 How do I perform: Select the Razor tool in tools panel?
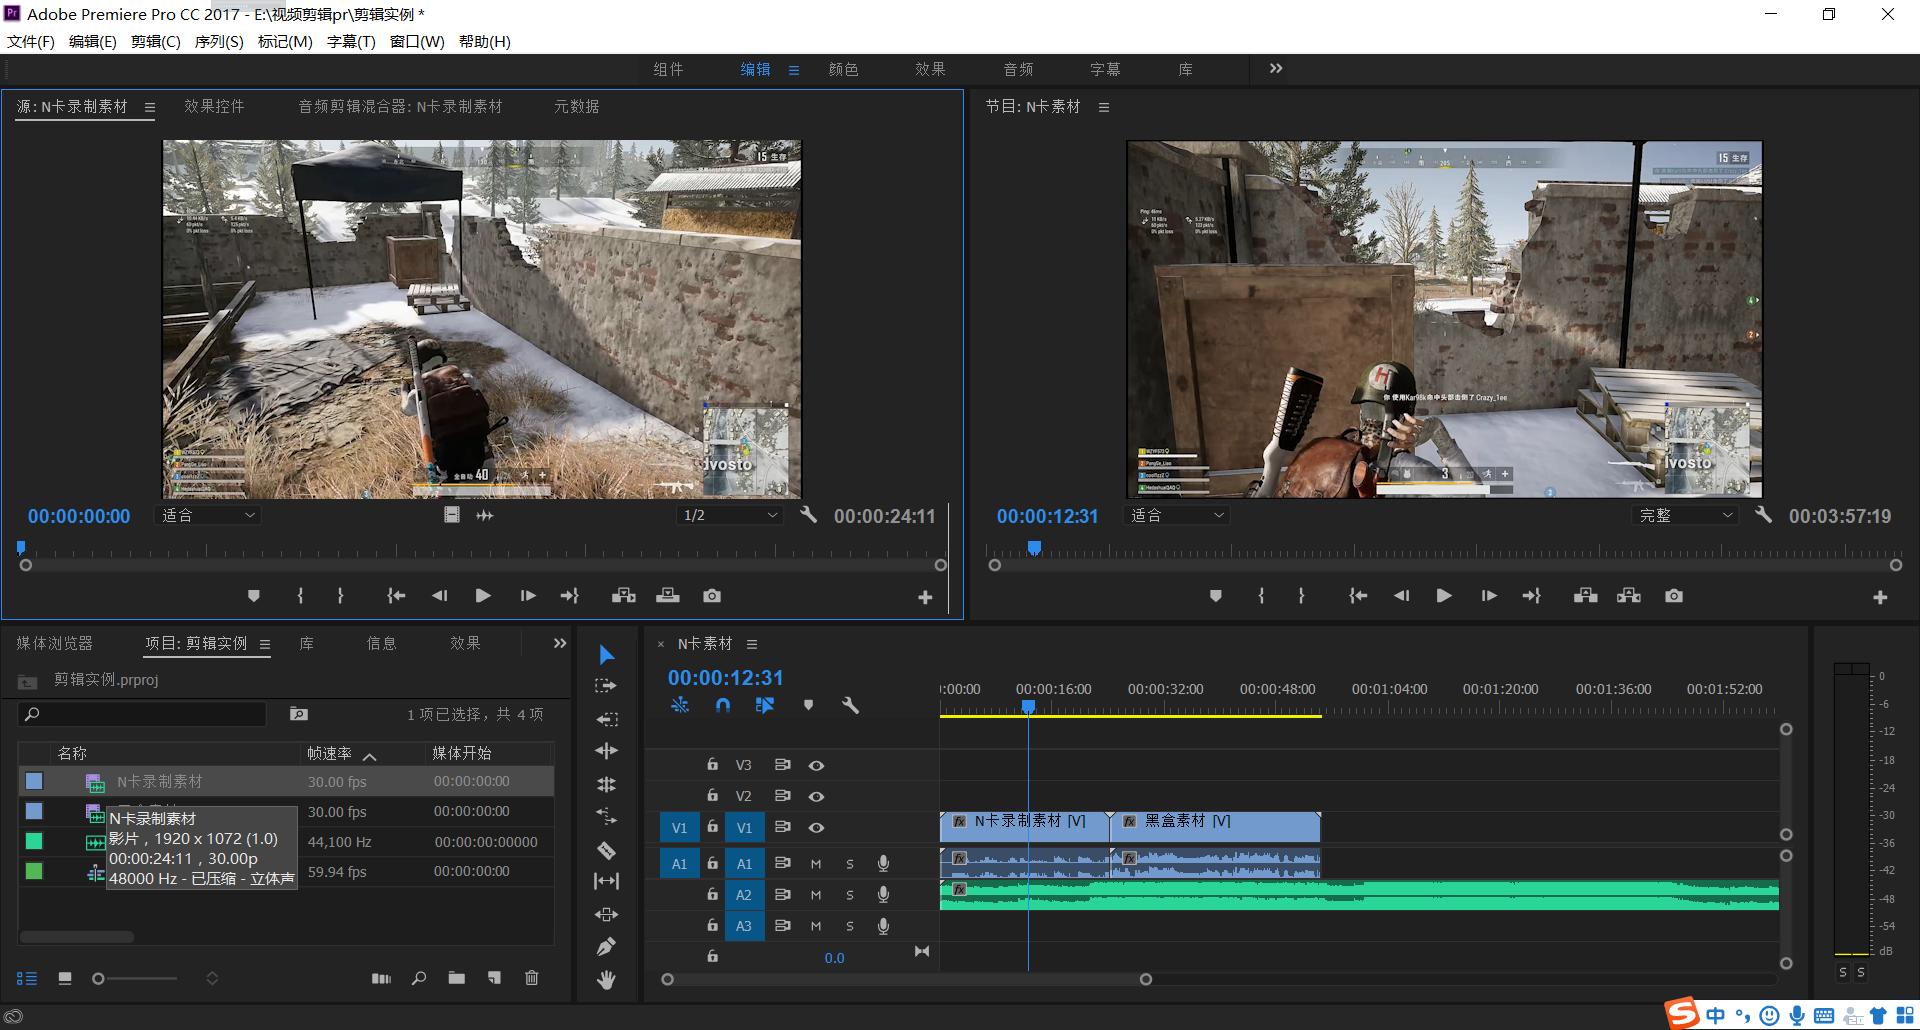(606, 850)
